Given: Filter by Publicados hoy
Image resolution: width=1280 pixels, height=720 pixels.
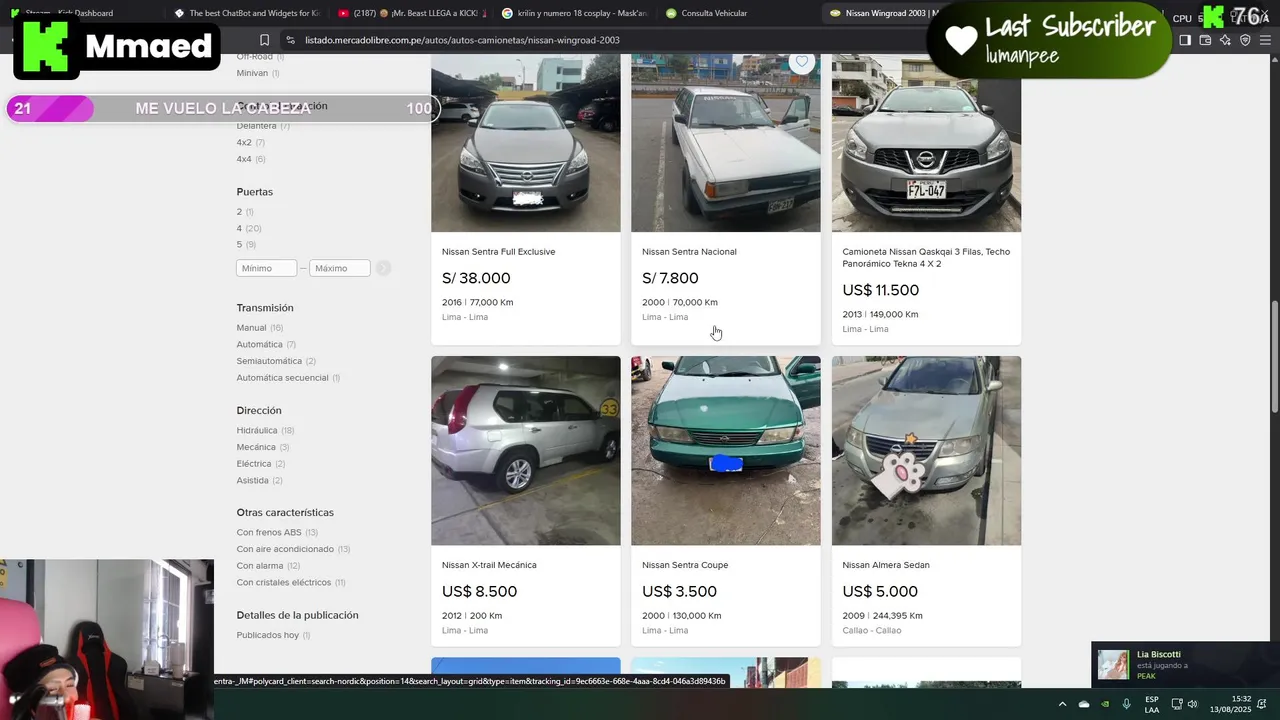Looking at the screenshot, I should tap(273, 635).
